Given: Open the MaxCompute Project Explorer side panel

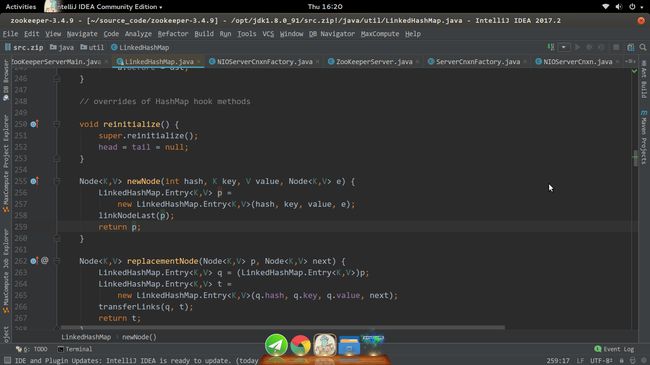Looking at the screenshot, I should (6, 164).
